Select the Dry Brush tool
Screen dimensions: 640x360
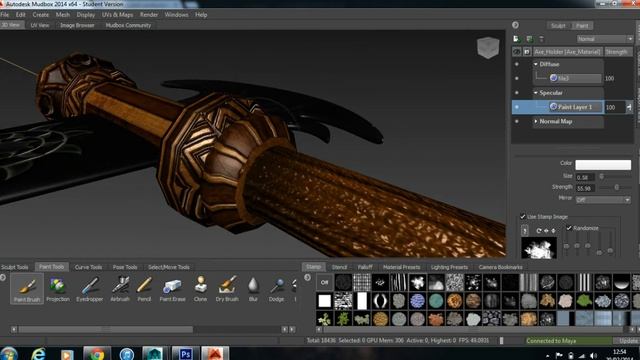click(227, 289)
